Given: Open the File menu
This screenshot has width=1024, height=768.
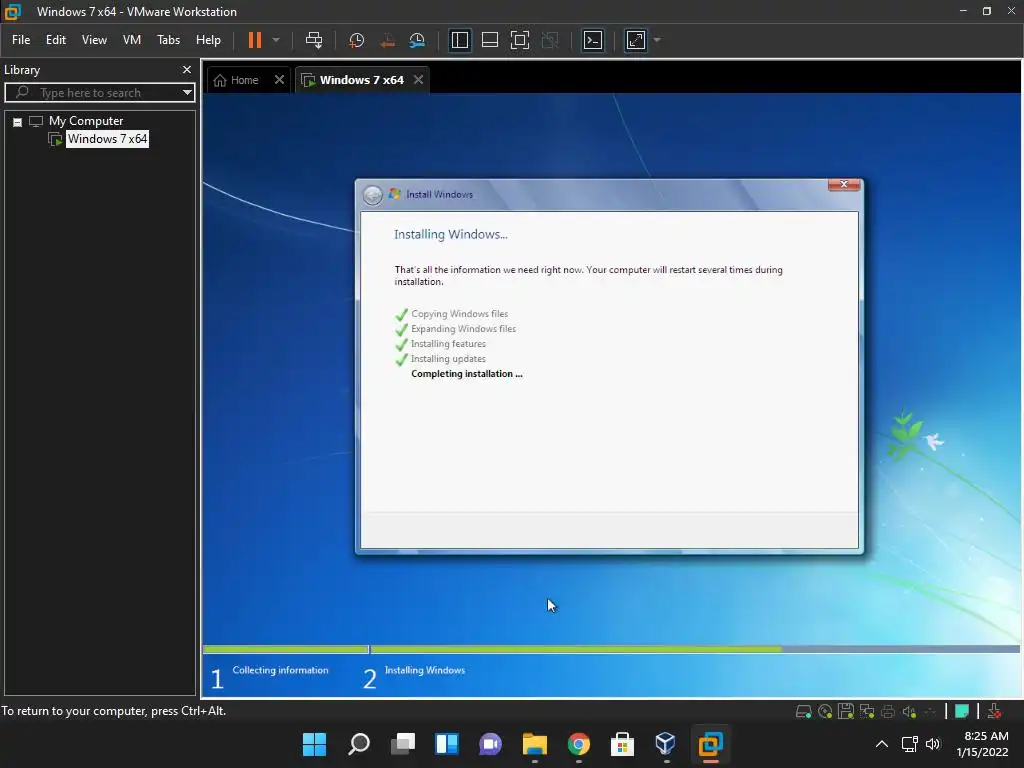Looking at the screenshot, I should [21, 40].
